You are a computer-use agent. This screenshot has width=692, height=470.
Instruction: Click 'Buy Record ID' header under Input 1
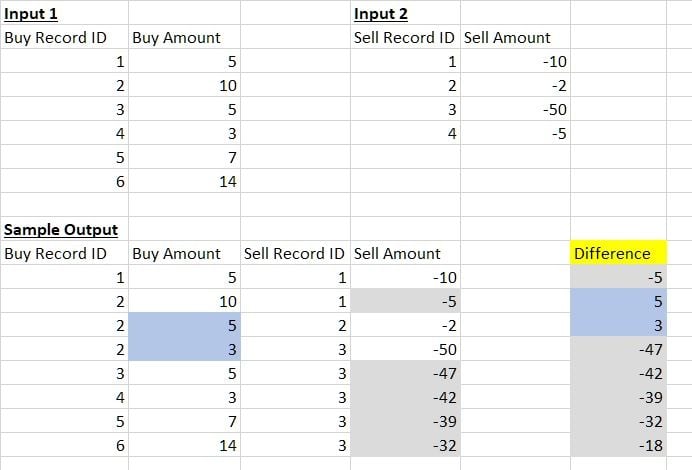pos(64,37)
